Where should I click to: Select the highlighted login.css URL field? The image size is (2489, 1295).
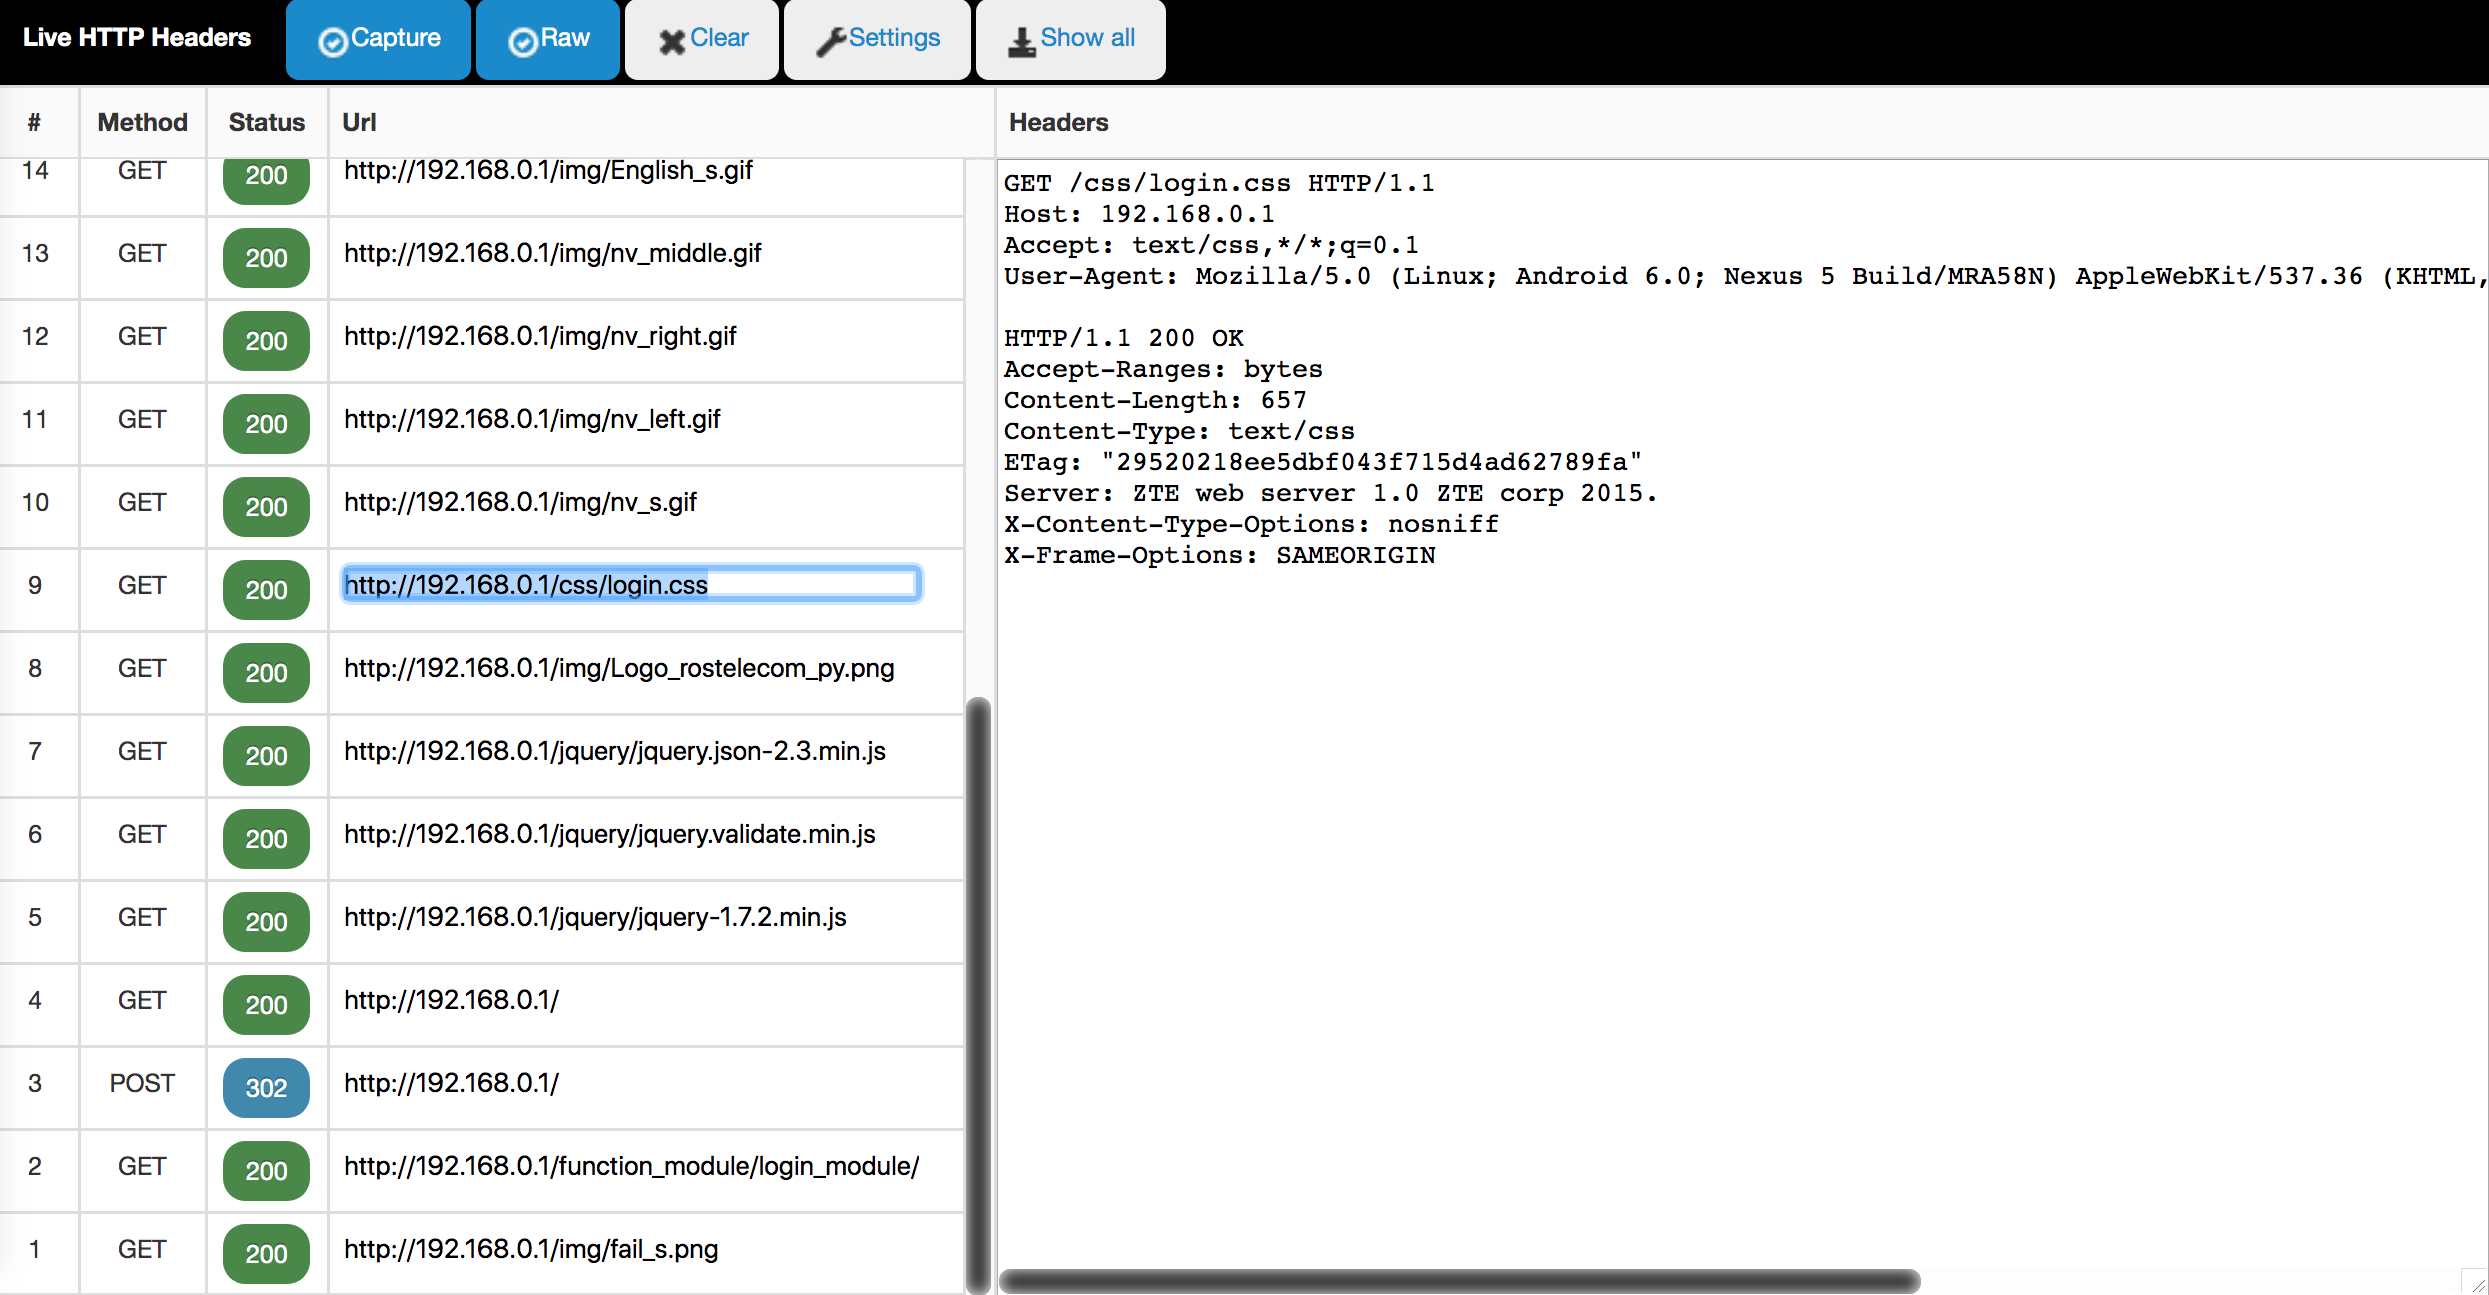point(630,584)
